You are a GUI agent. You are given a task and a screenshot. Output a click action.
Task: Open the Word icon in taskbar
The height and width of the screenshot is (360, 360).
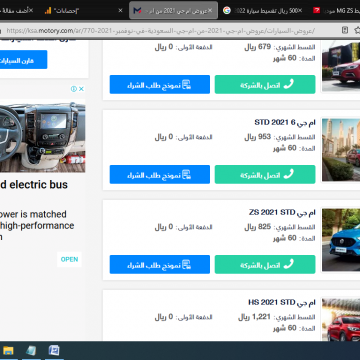click(53, 351)
